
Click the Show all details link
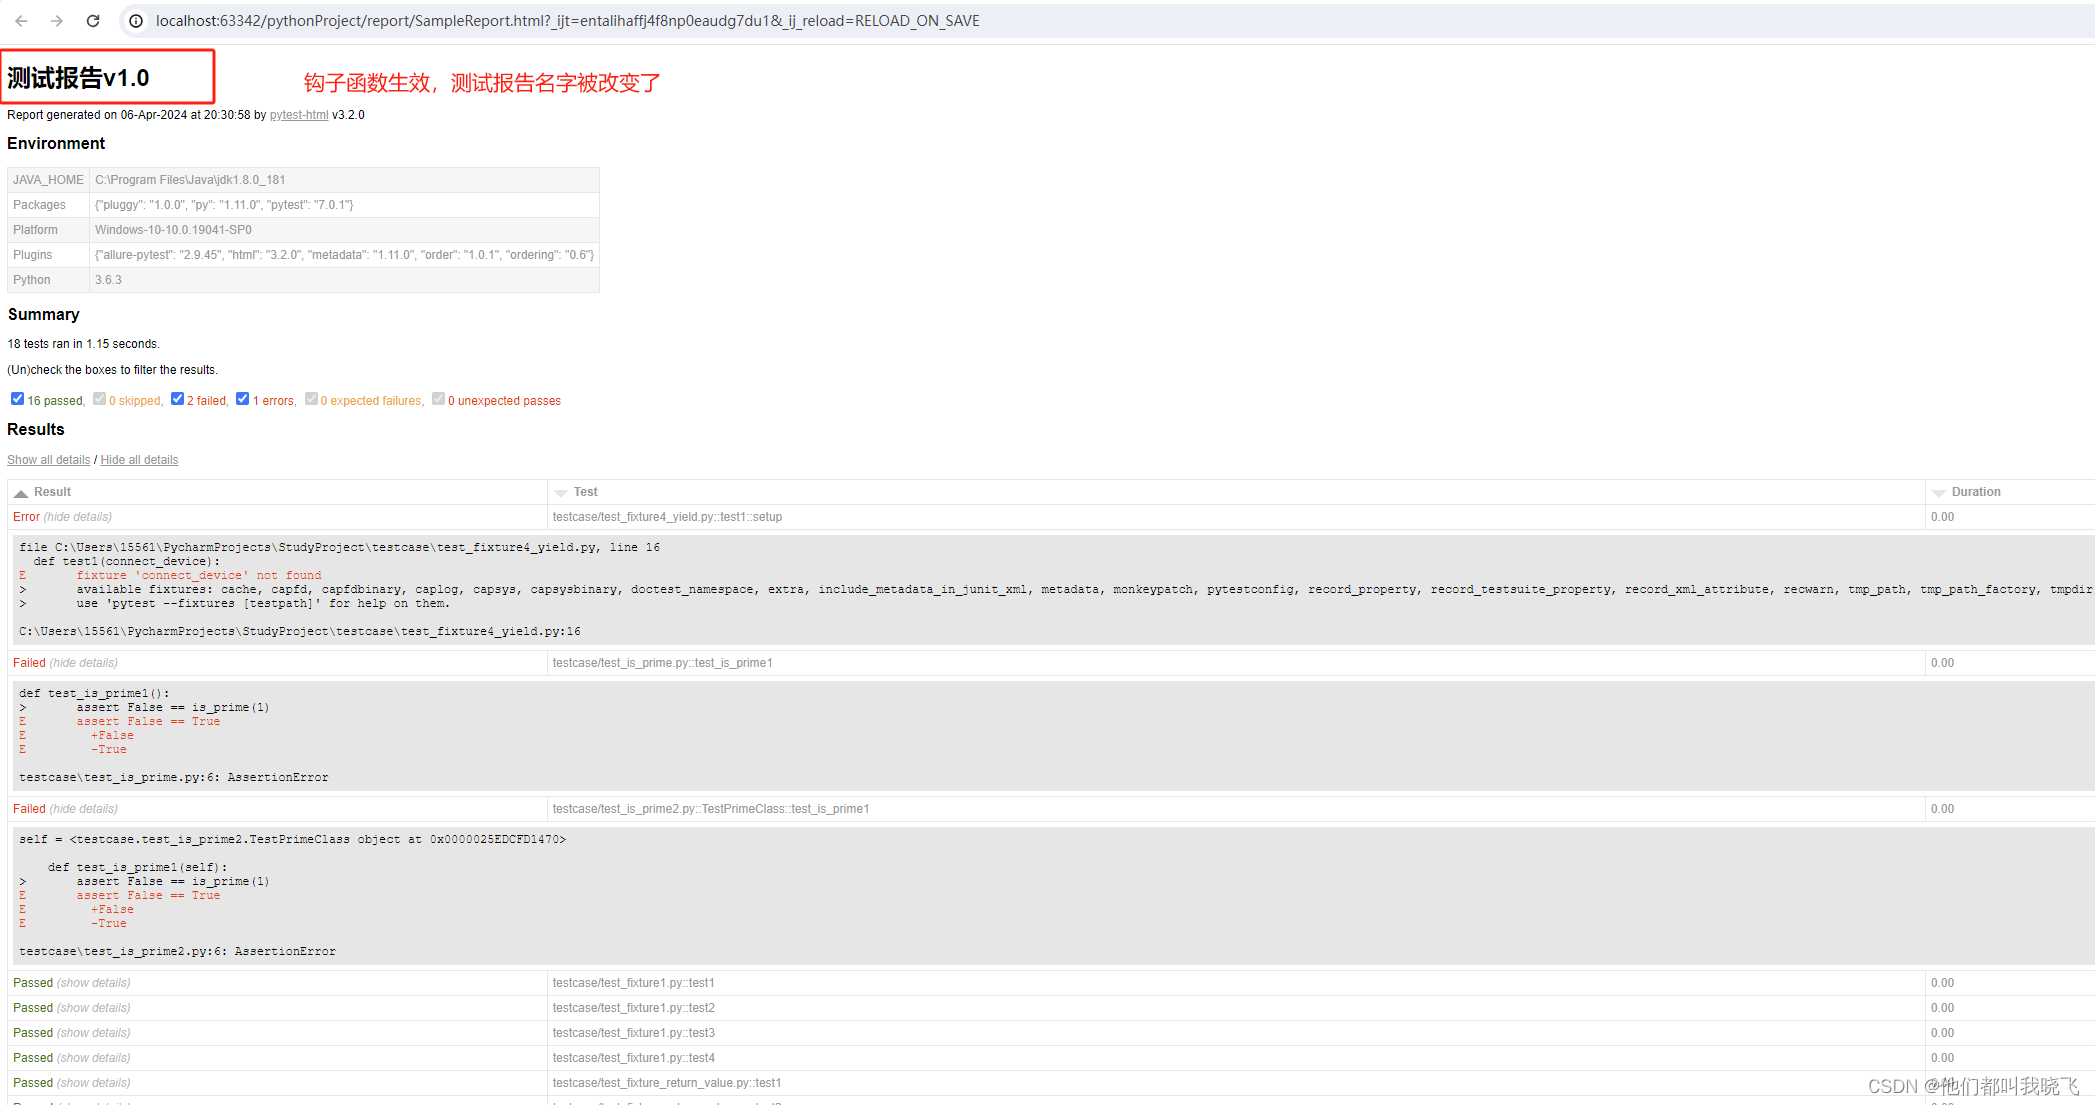[48, 460]
